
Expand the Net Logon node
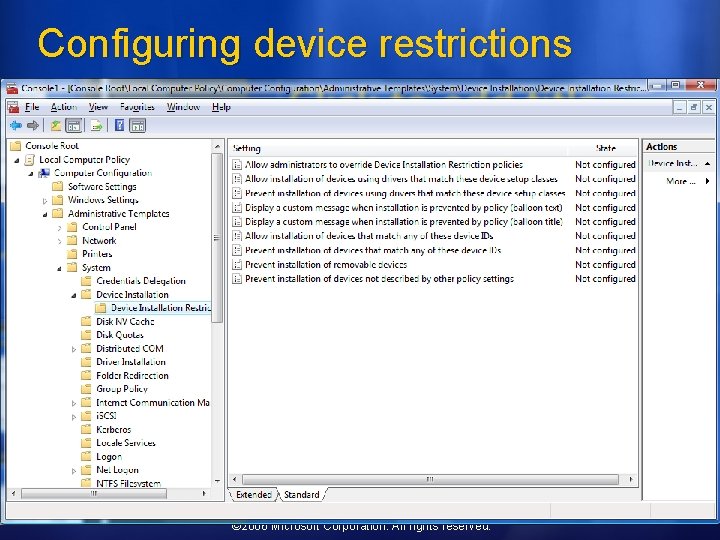(x=74, y=471)
